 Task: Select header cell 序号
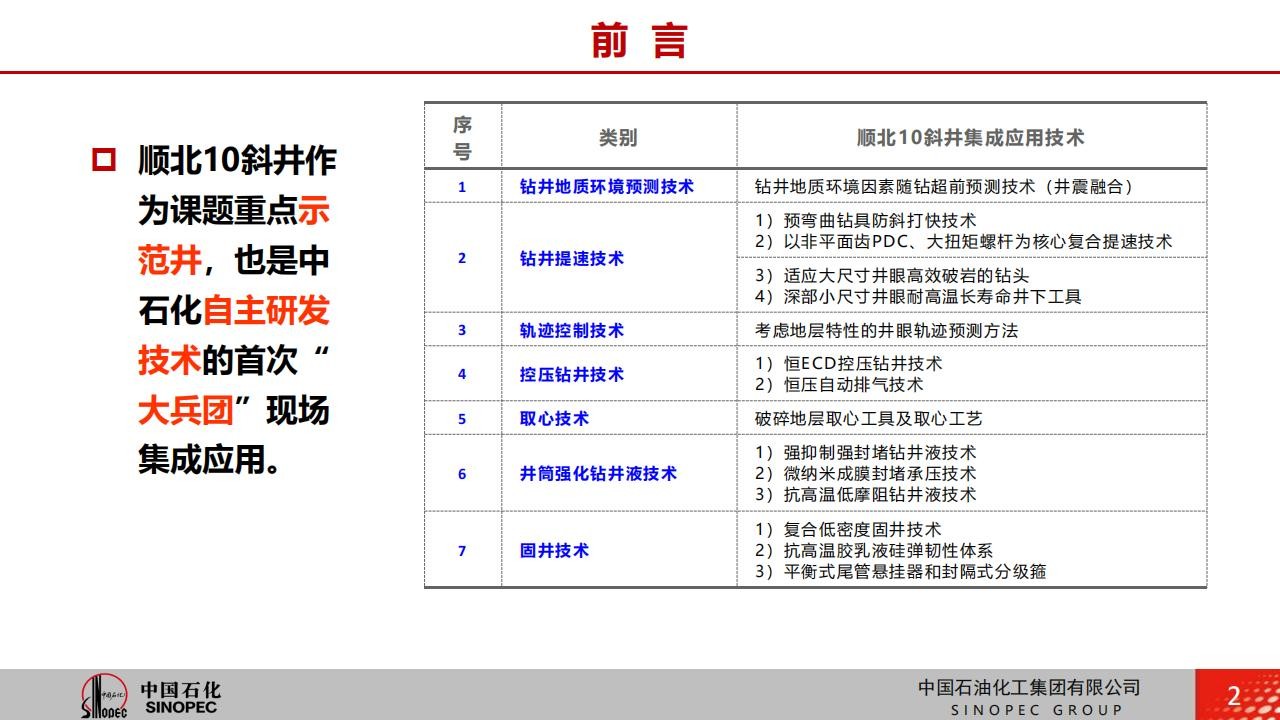(462, 138)
